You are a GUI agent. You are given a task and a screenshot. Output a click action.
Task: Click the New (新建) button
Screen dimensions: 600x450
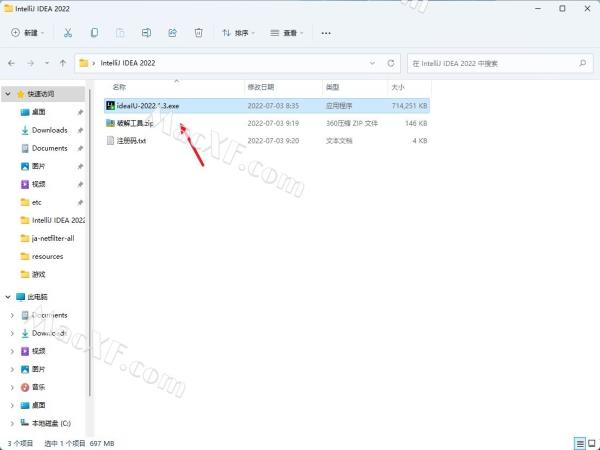pos(28,33)
